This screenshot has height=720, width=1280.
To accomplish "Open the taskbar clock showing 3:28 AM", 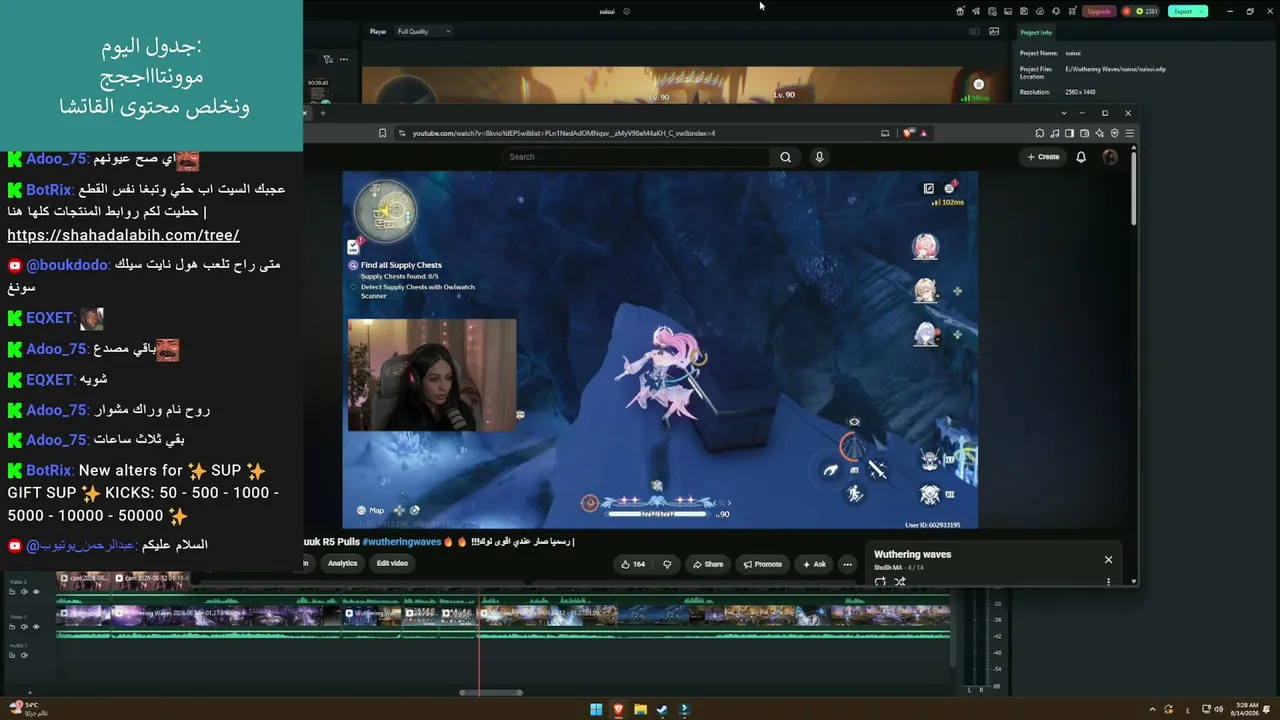I will (1246, 709).
